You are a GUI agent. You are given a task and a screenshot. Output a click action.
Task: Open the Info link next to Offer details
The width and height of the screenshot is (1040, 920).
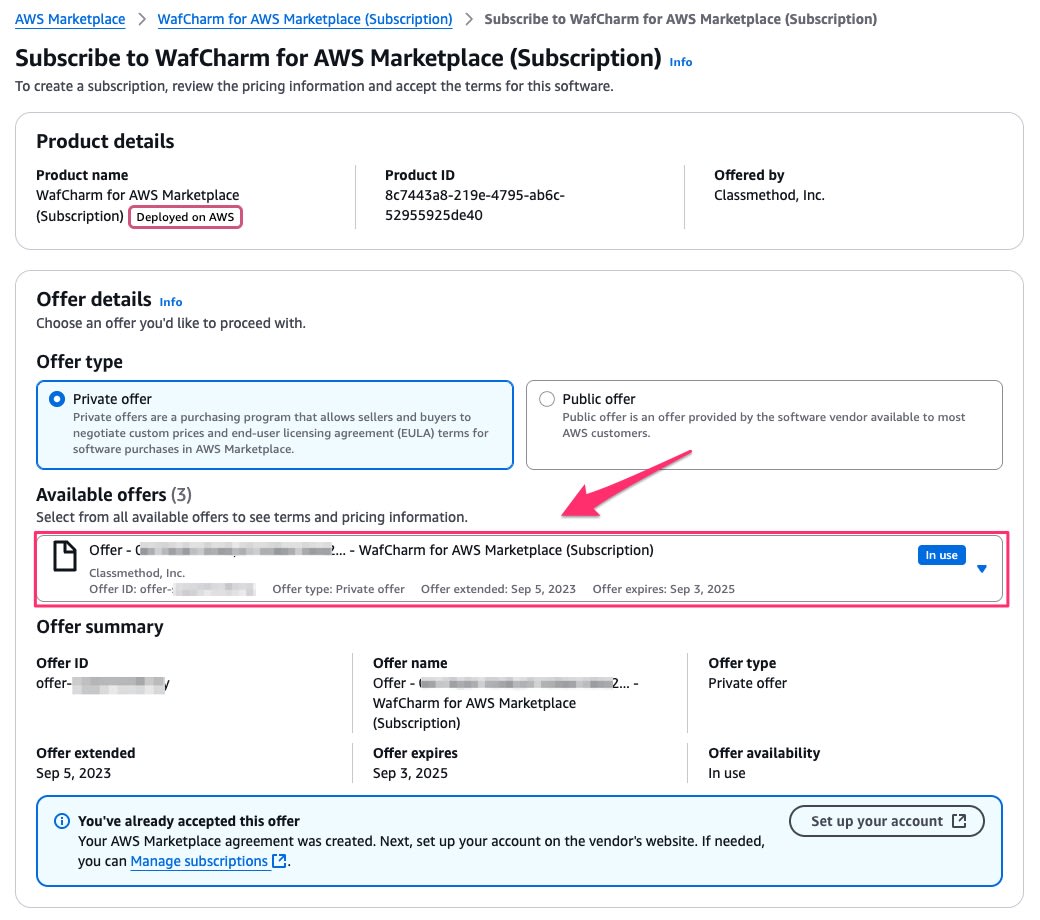(170, 302)
